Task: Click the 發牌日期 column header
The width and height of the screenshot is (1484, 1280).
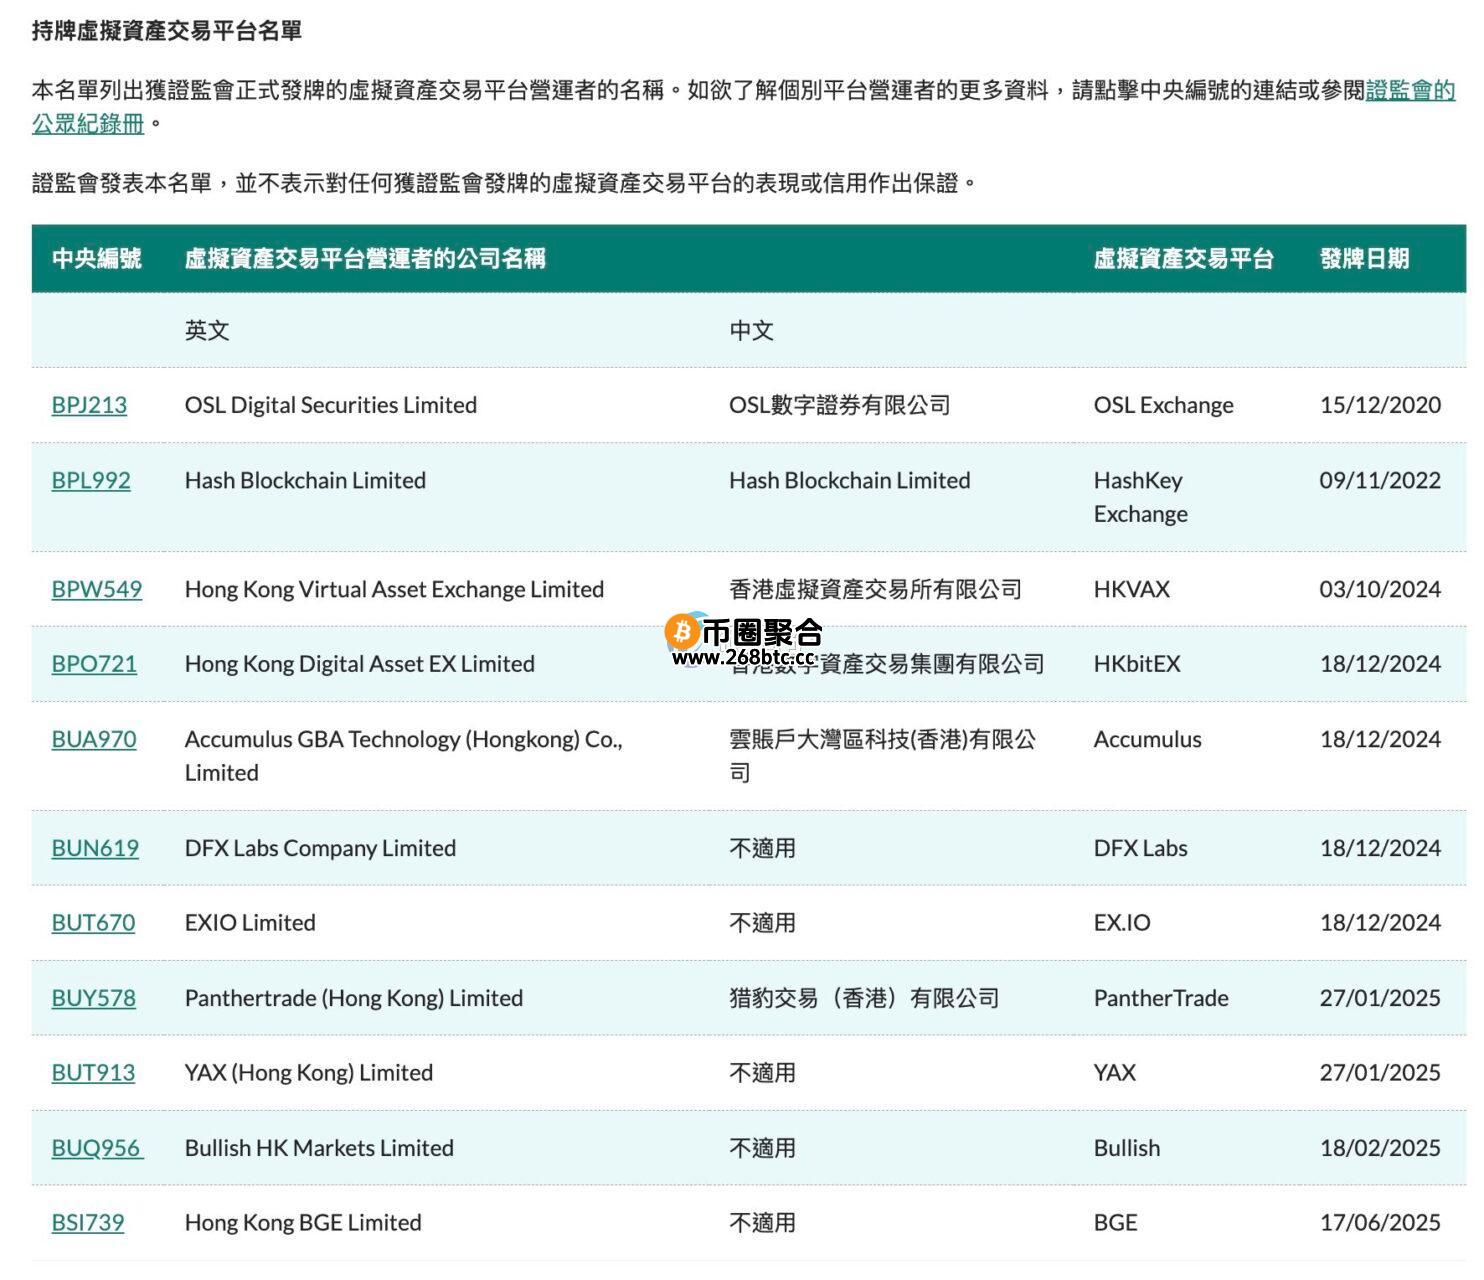Action: coord(1365,259)
